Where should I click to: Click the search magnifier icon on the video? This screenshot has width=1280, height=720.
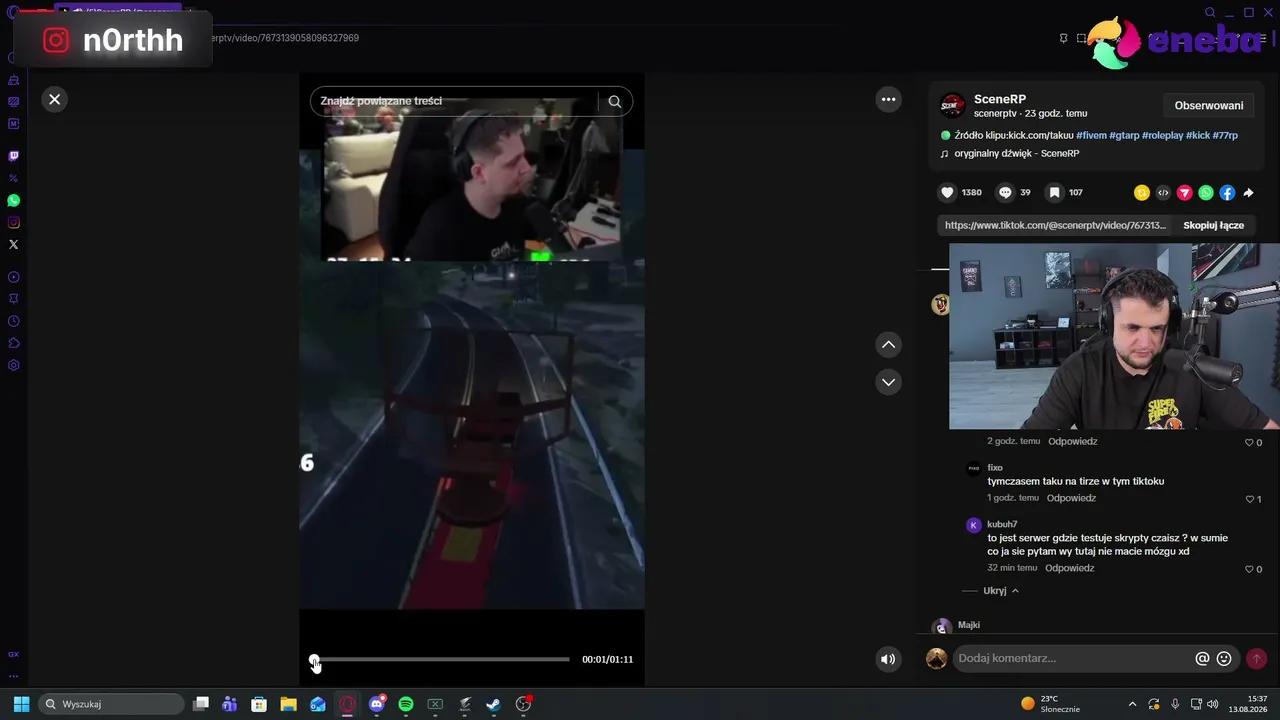615,101
